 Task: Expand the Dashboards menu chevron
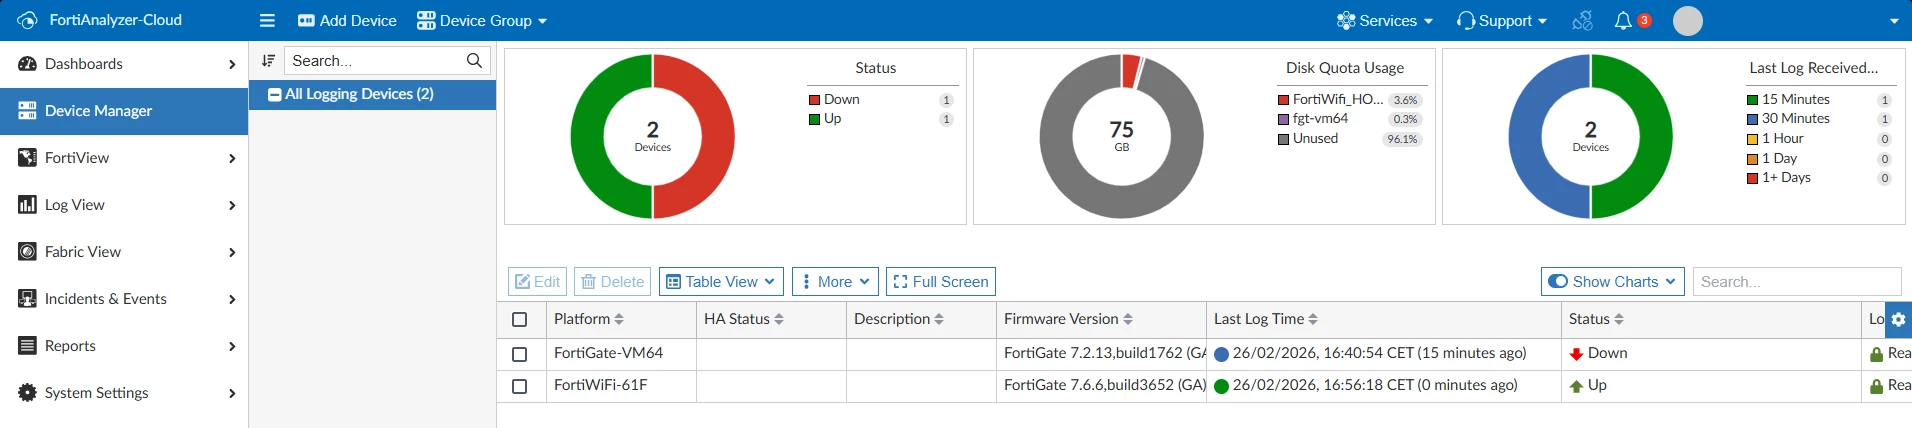(x=232, y=64)
